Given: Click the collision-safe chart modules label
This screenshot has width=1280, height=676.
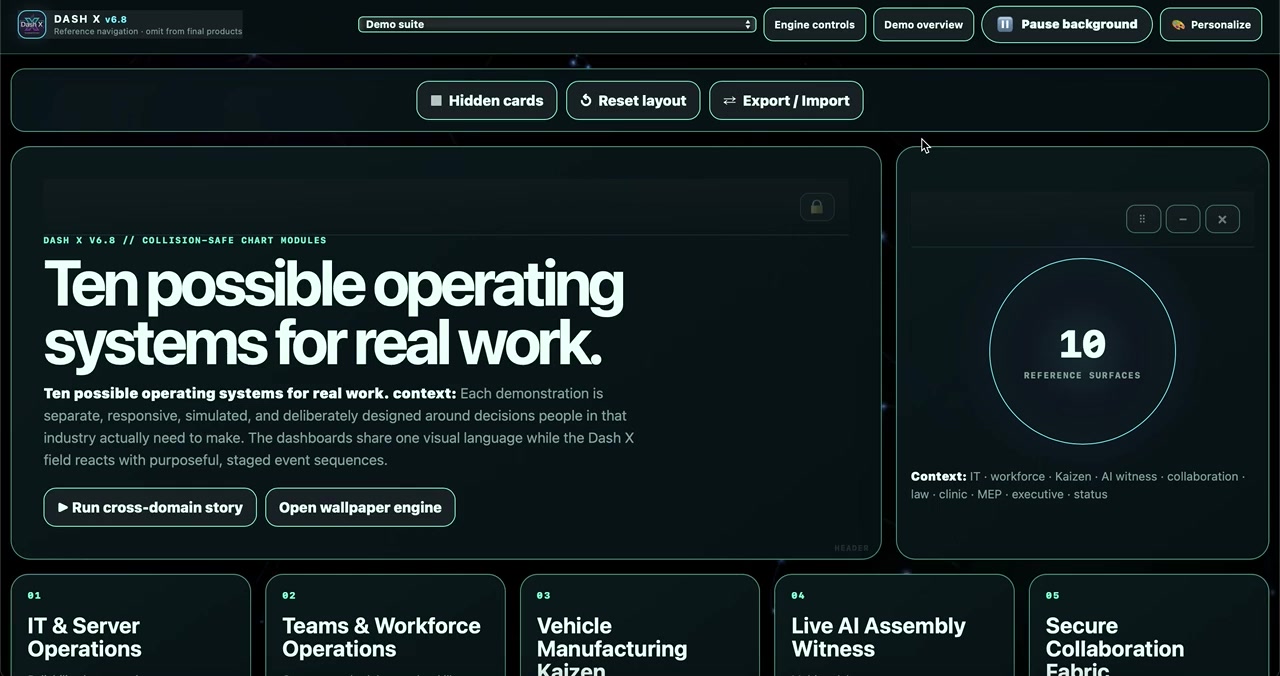Looking at the screenshot, I should coord(185,240).
